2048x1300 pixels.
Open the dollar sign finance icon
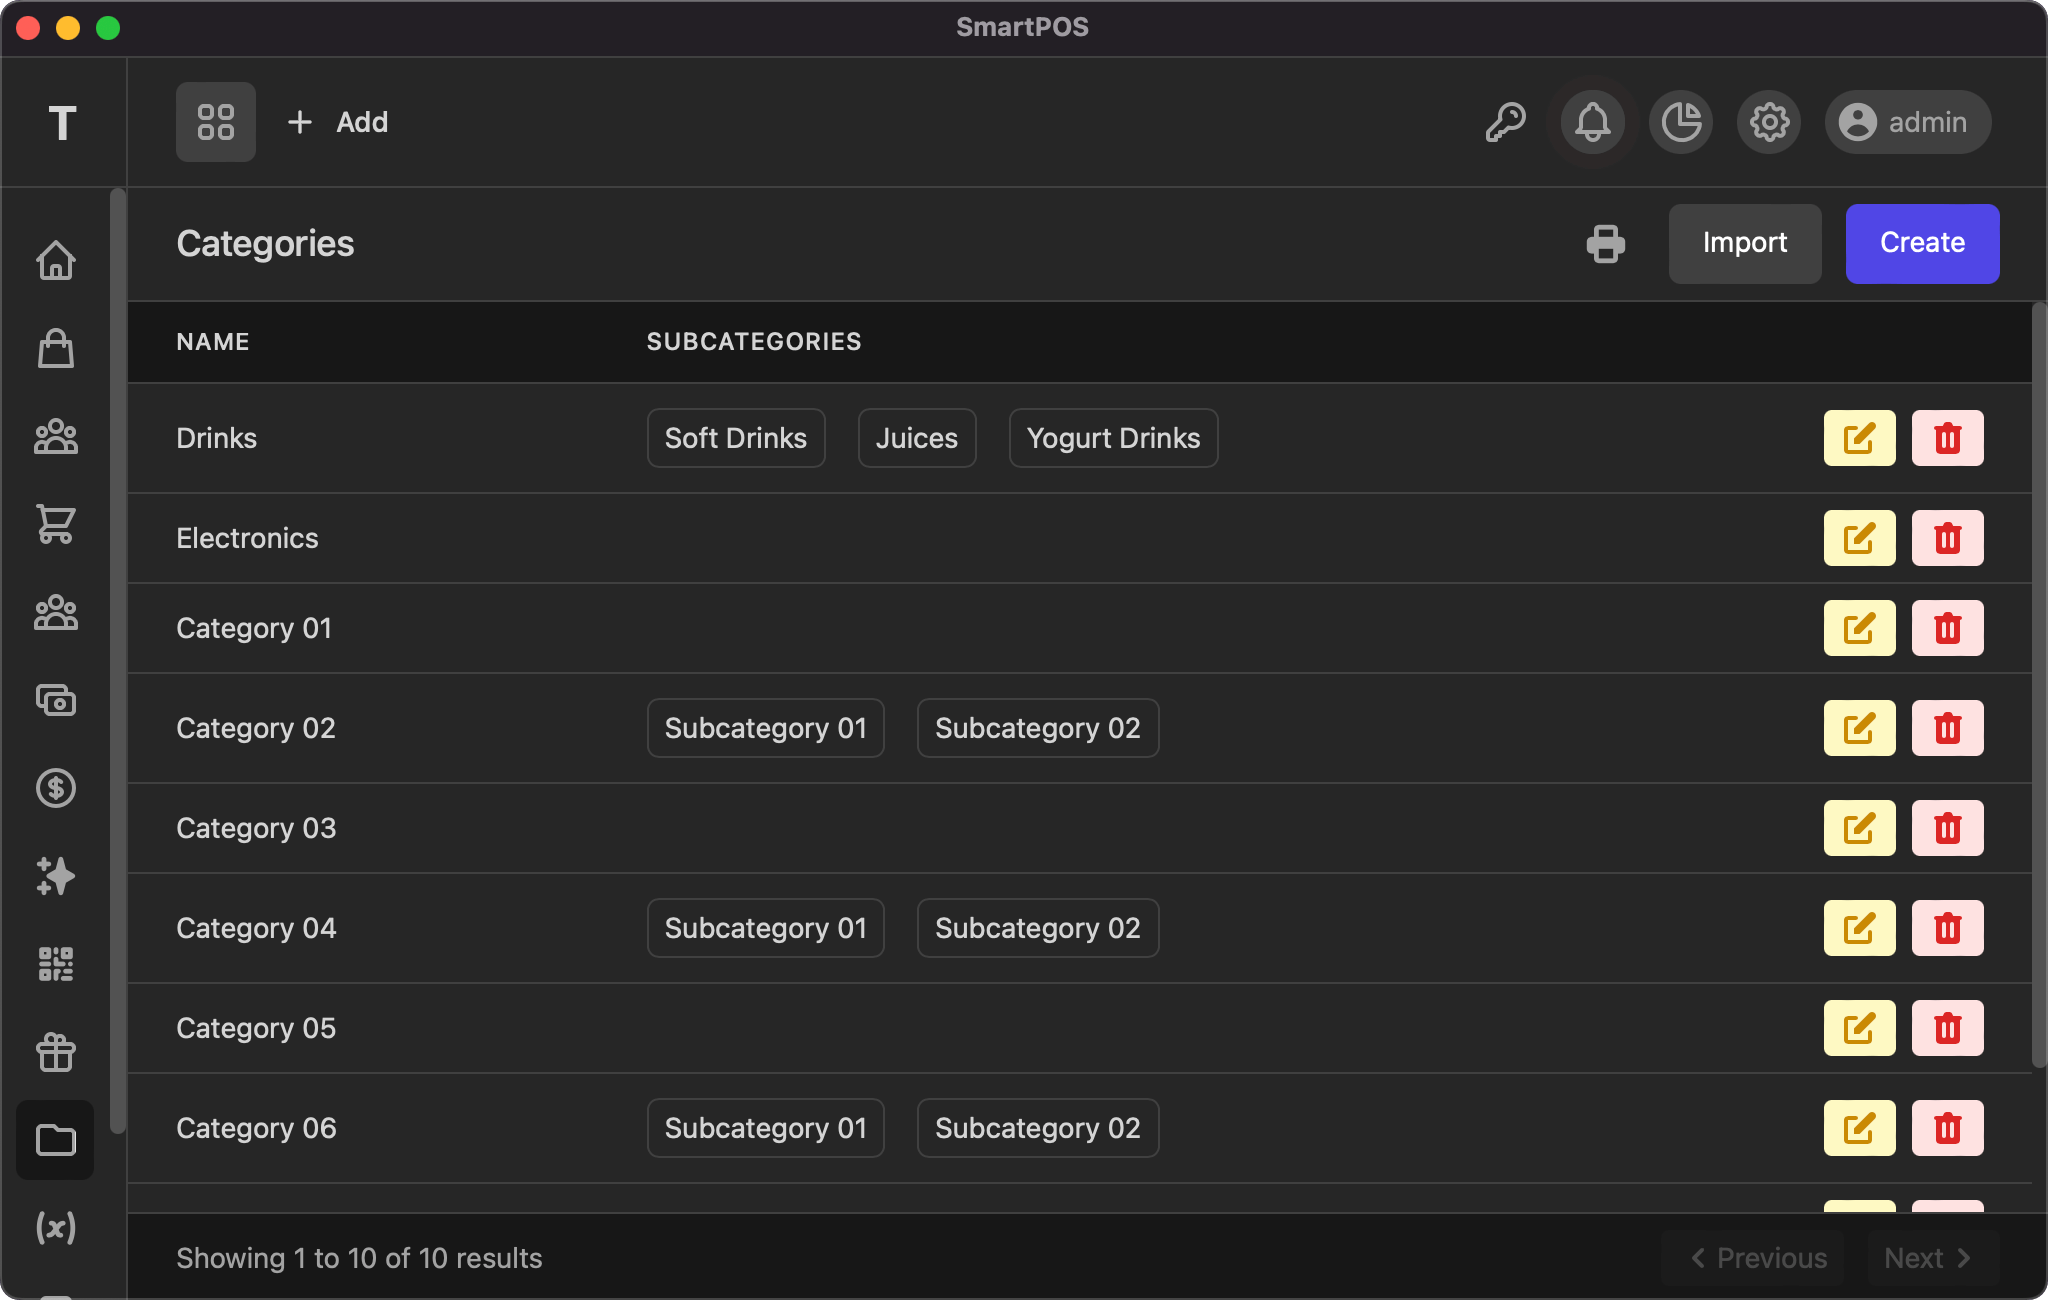[x=56, y=789]
